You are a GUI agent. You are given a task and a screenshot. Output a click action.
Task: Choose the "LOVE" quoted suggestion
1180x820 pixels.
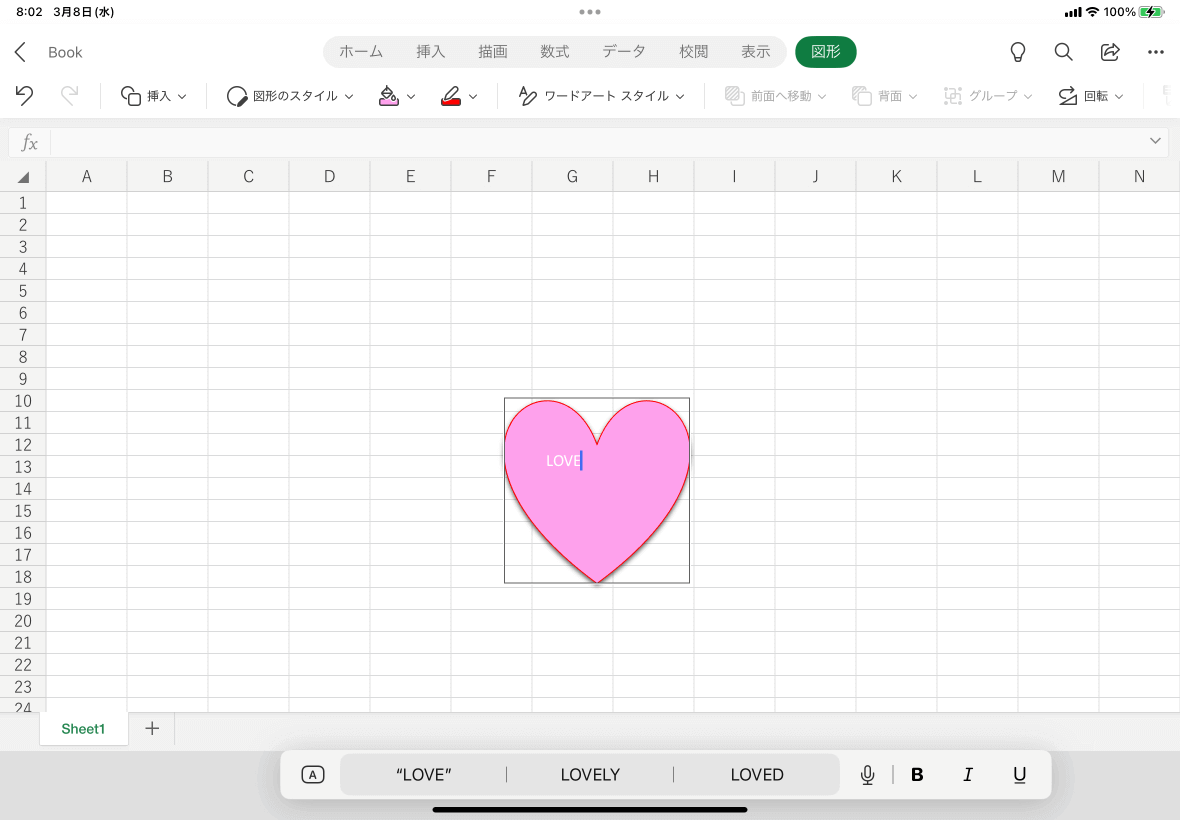pos(423,775)
